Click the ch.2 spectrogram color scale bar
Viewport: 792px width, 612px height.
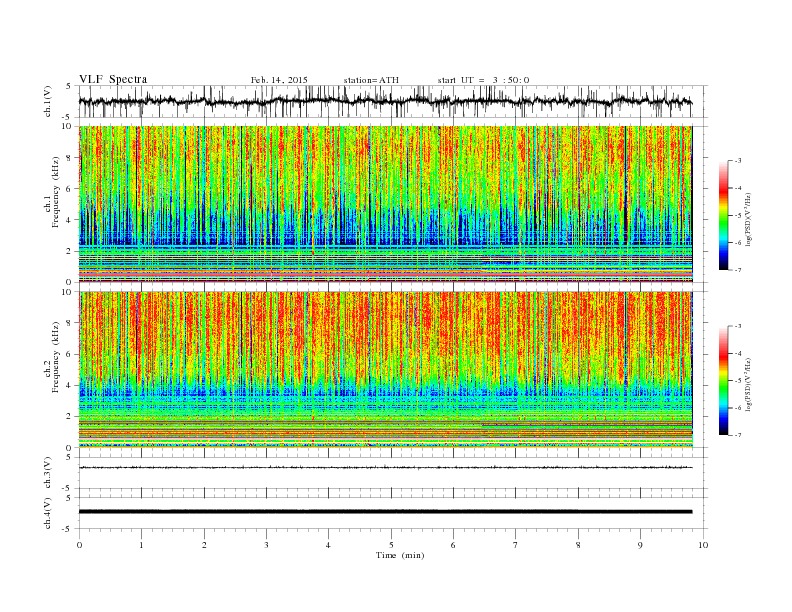click(723, 380)
